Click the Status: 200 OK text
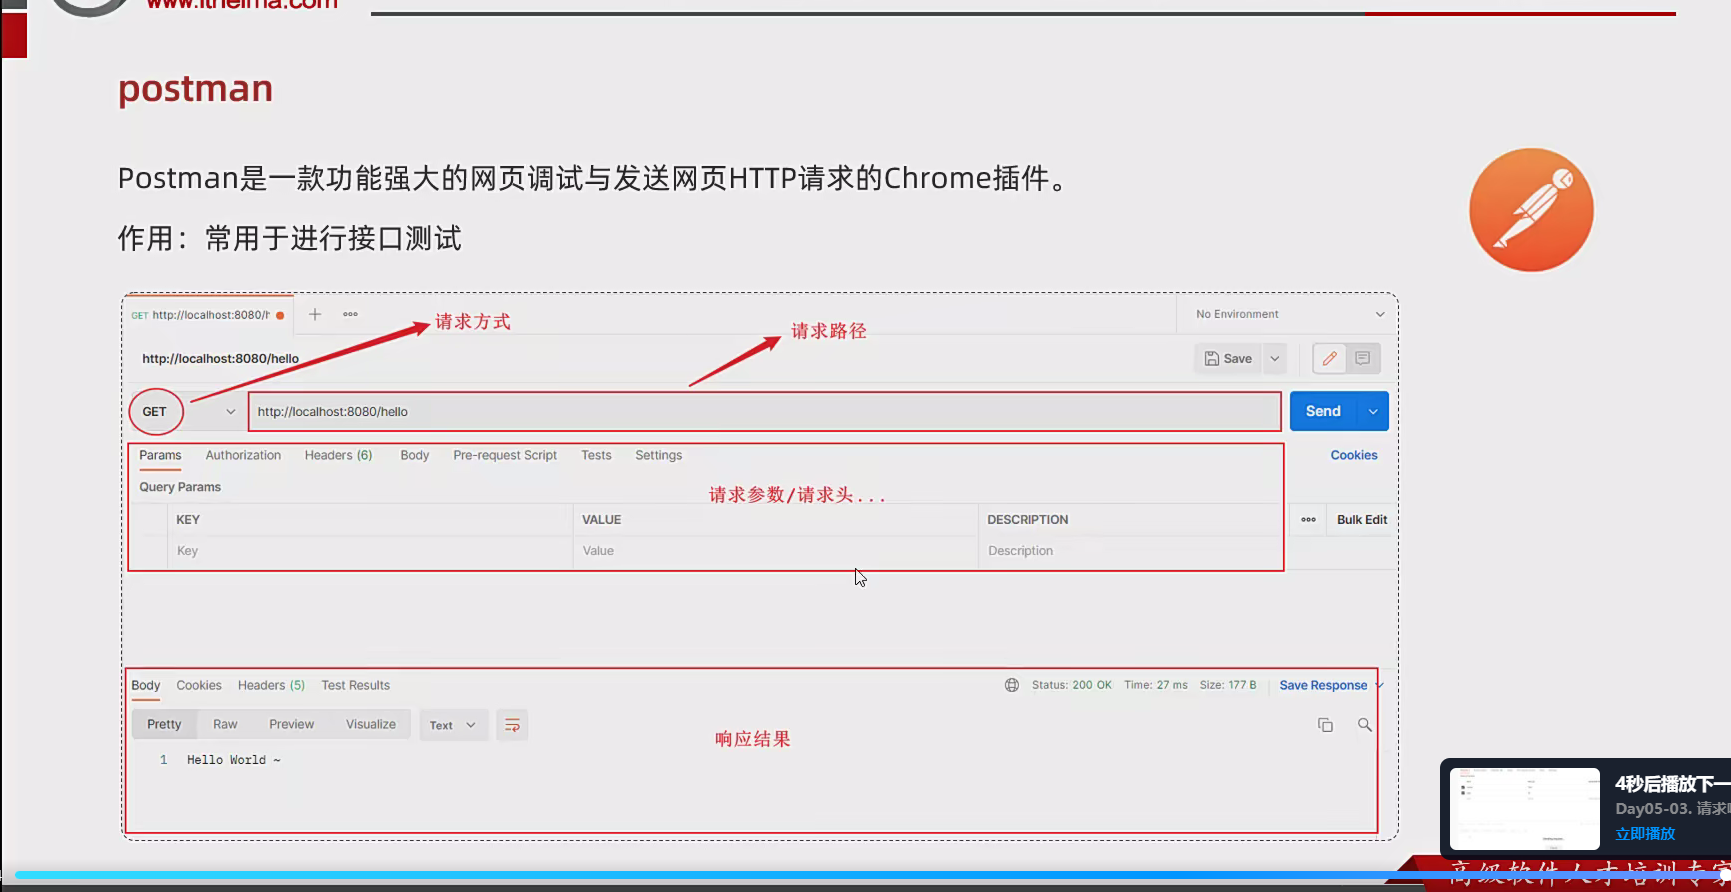Screen dimensions: 1731x892 1071,685
